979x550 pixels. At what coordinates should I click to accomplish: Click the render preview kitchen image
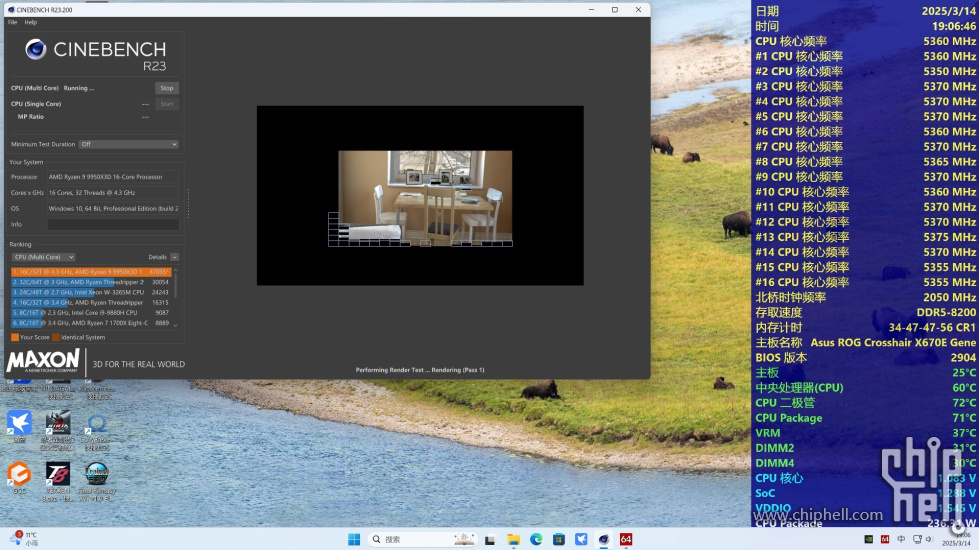click(x=425, y=198)
